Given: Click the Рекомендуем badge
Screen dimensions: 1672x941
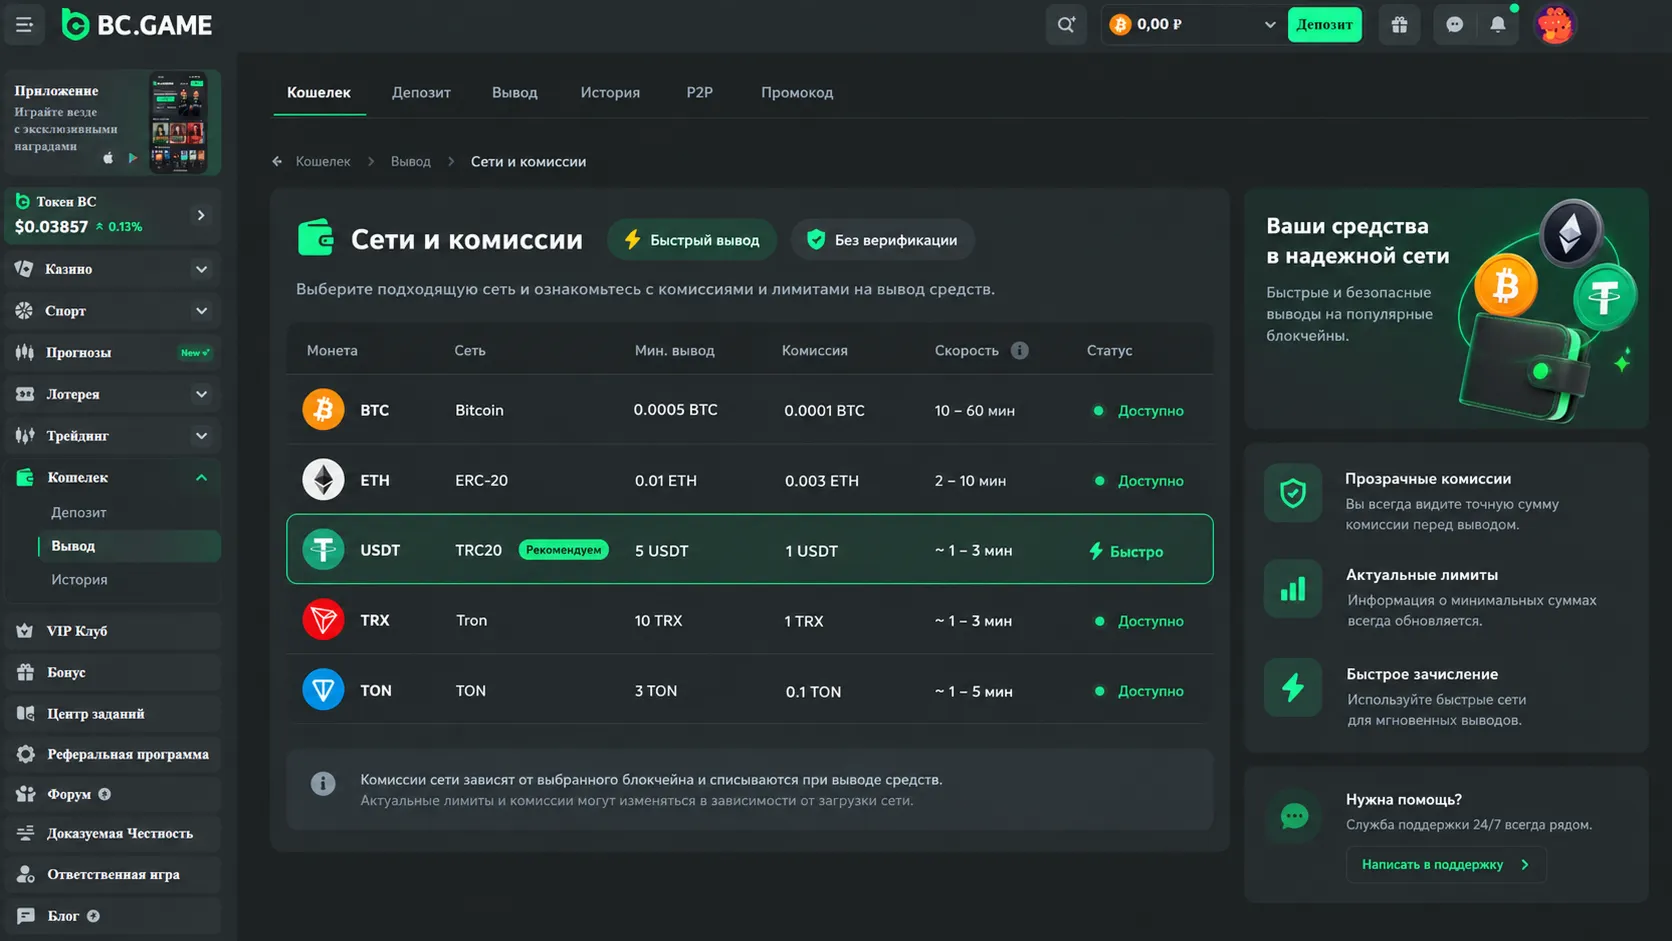Looking at the screenshot, I should click(564, 550).
